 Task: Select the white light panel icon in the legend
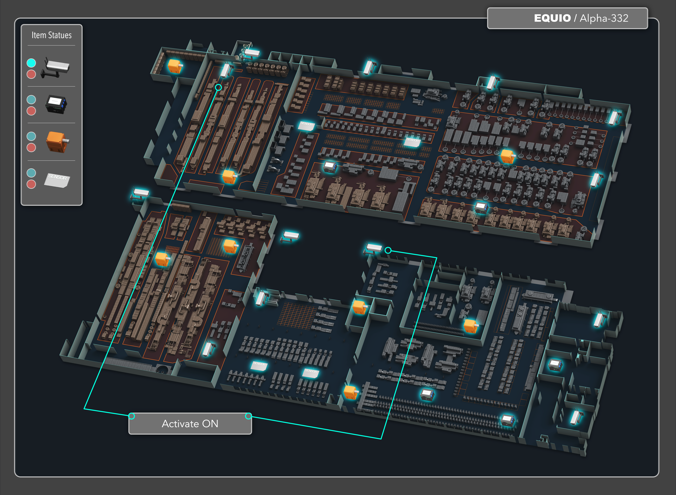tap(57, 180)
